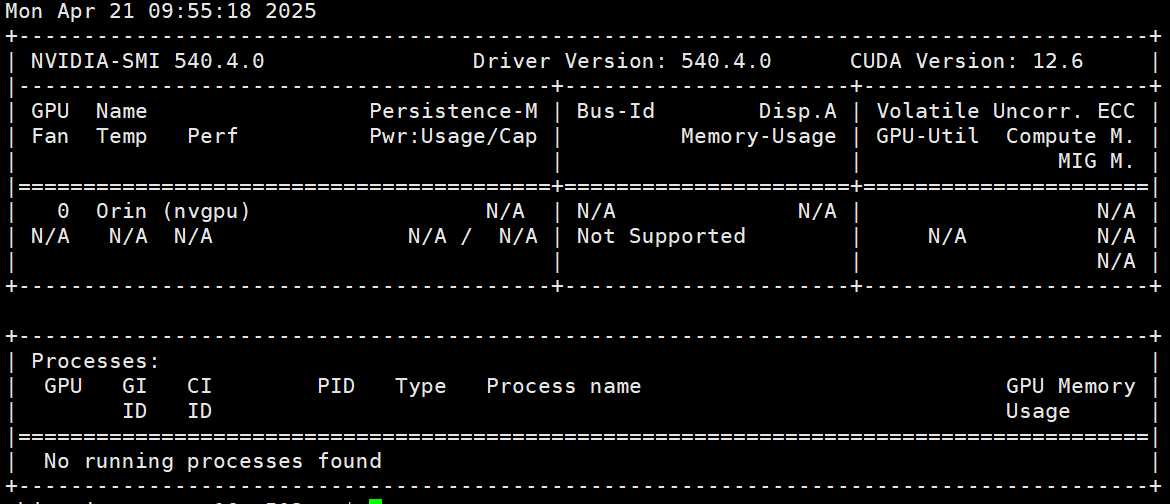Click the Orin (nvgpu) GPU name
The image size is (1170, 504).
pyautogui.click(x=173, y=211)
